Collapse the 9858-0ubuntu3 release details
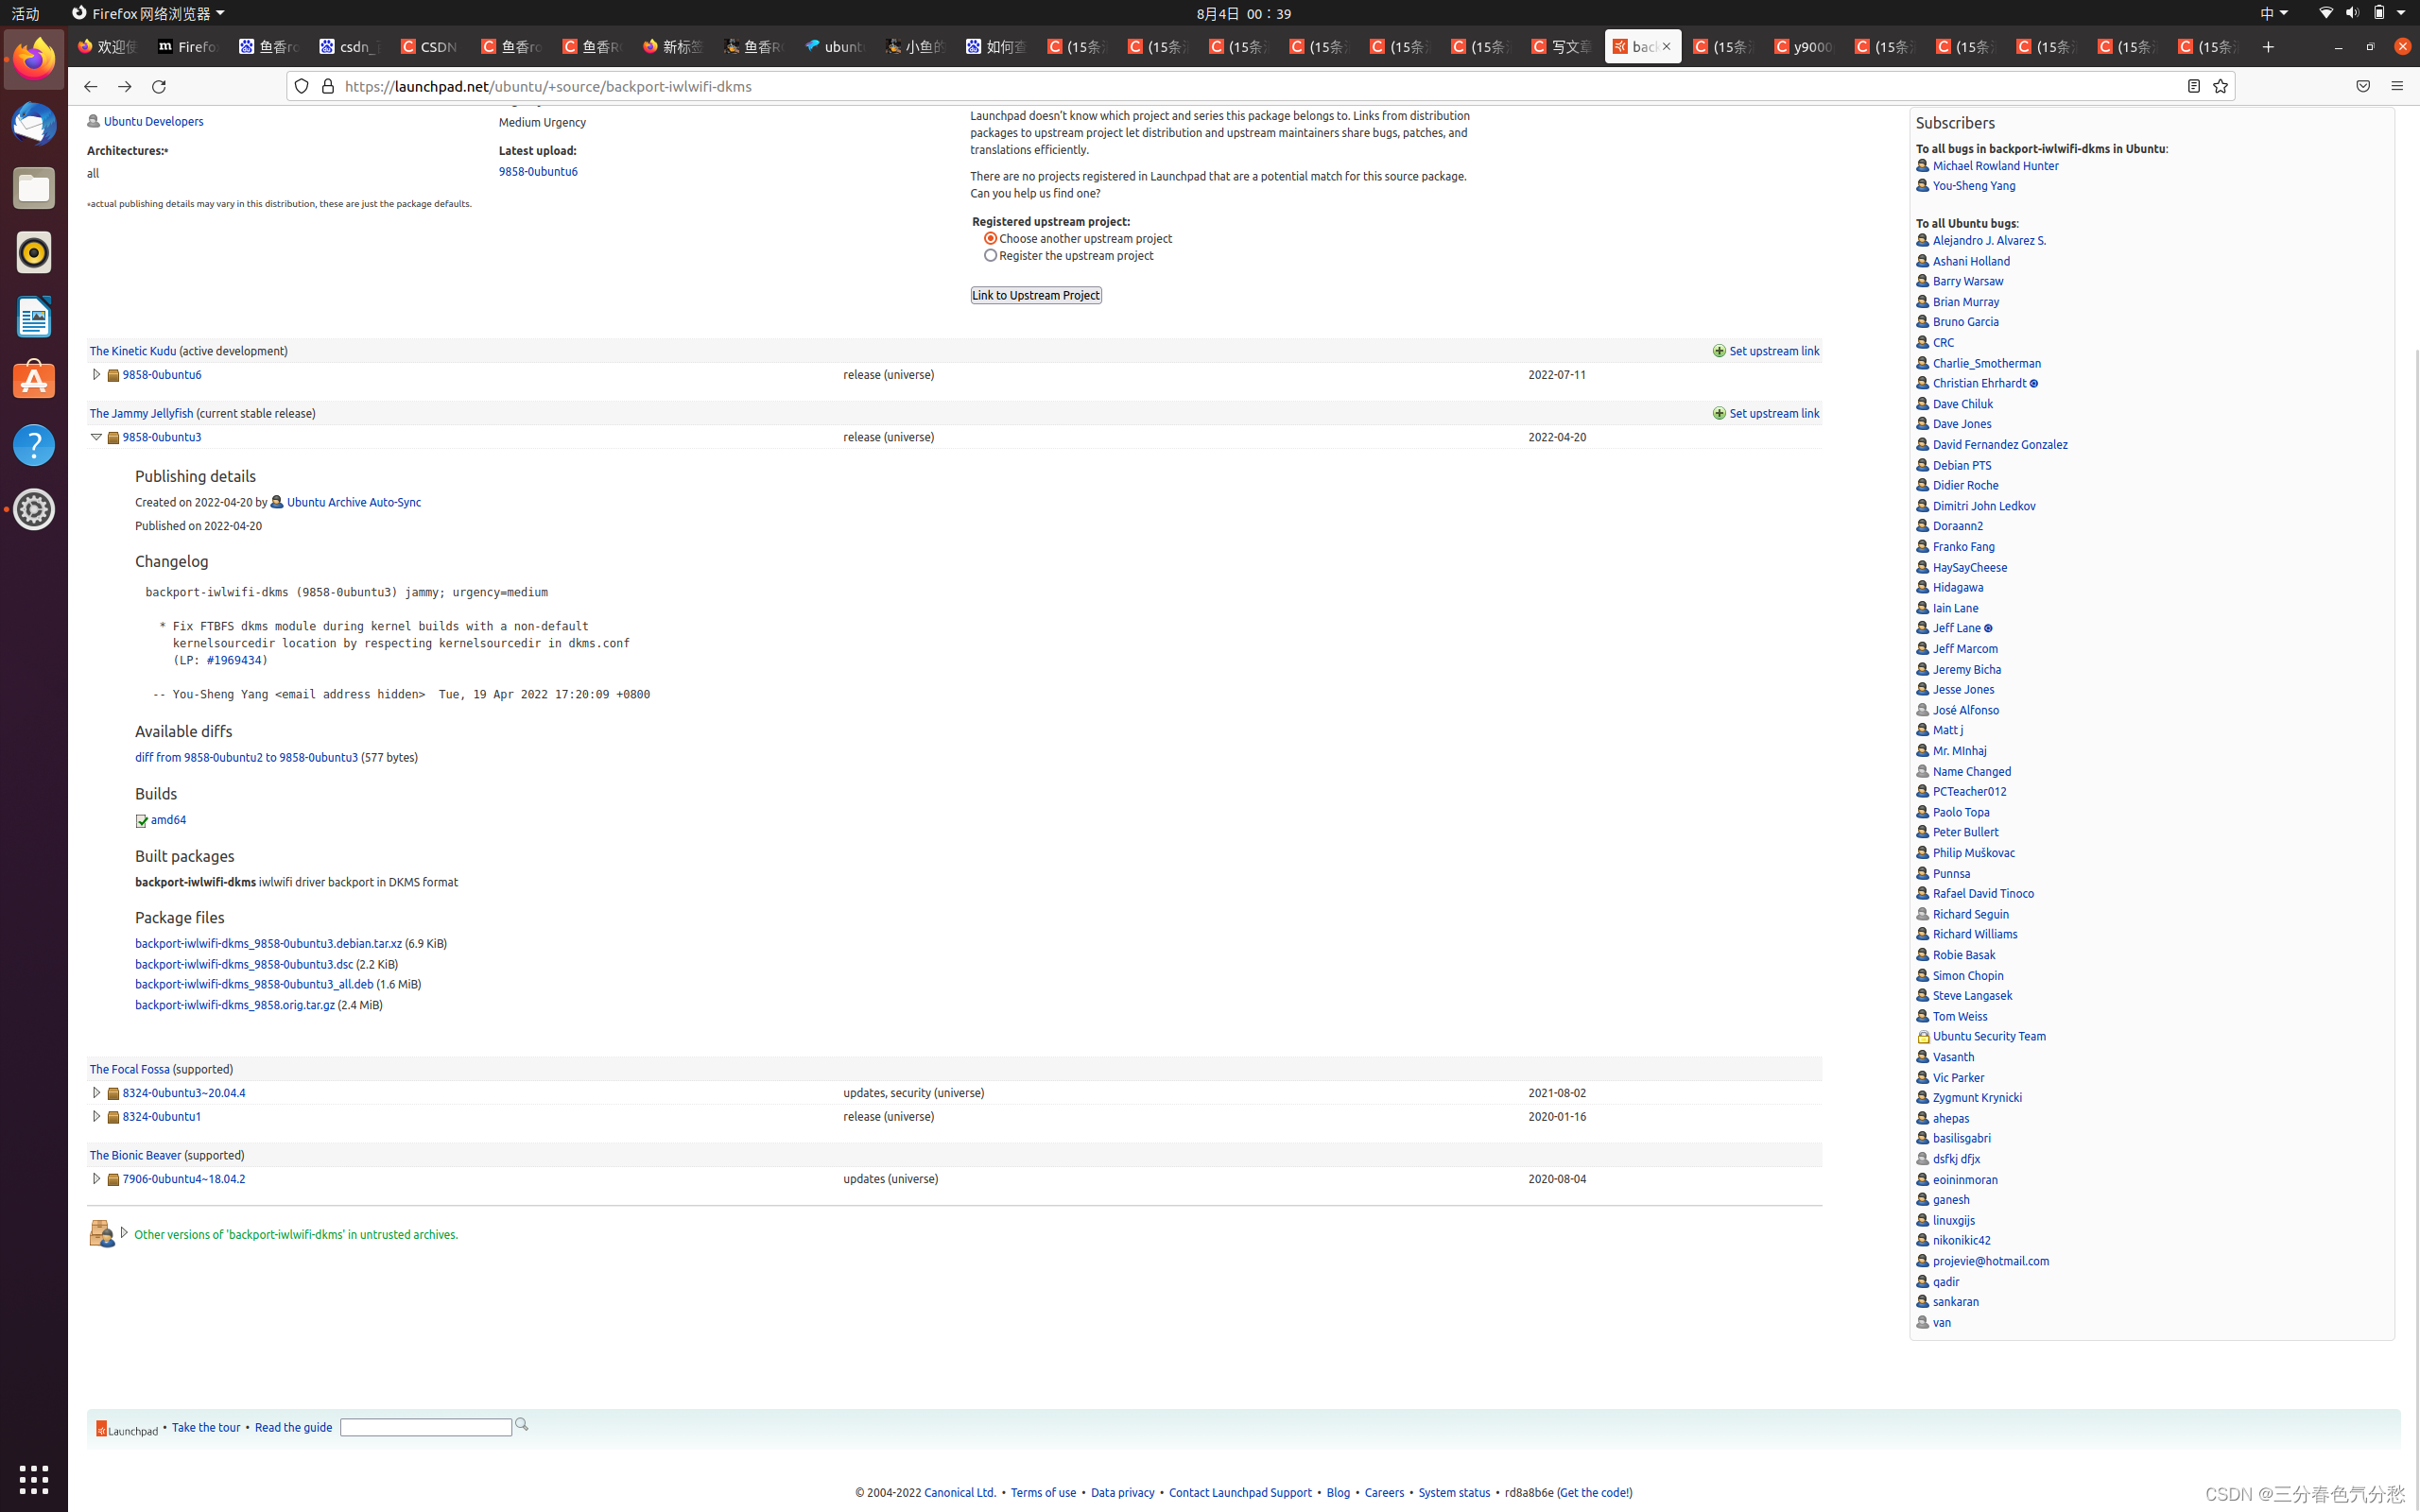The width and height of the screenshot is (2420, 1512). point(96,437)
